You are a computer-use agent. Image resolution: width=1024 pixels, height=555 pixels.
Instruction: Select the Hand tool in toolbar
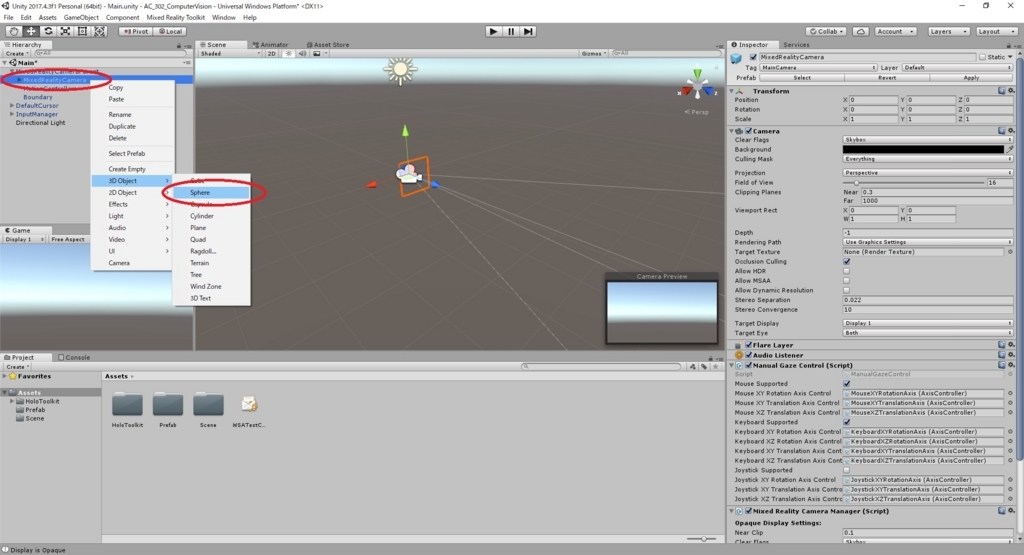pyautogui.click(x=13, y=31)
